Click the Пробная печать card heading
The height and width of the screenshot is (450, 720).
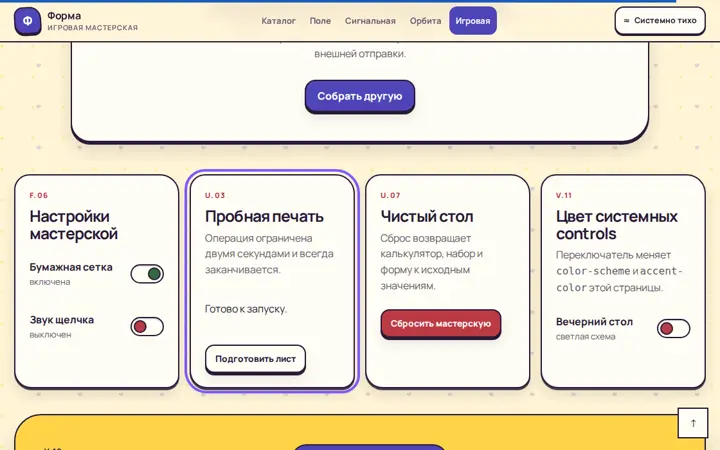coord(264,216)
